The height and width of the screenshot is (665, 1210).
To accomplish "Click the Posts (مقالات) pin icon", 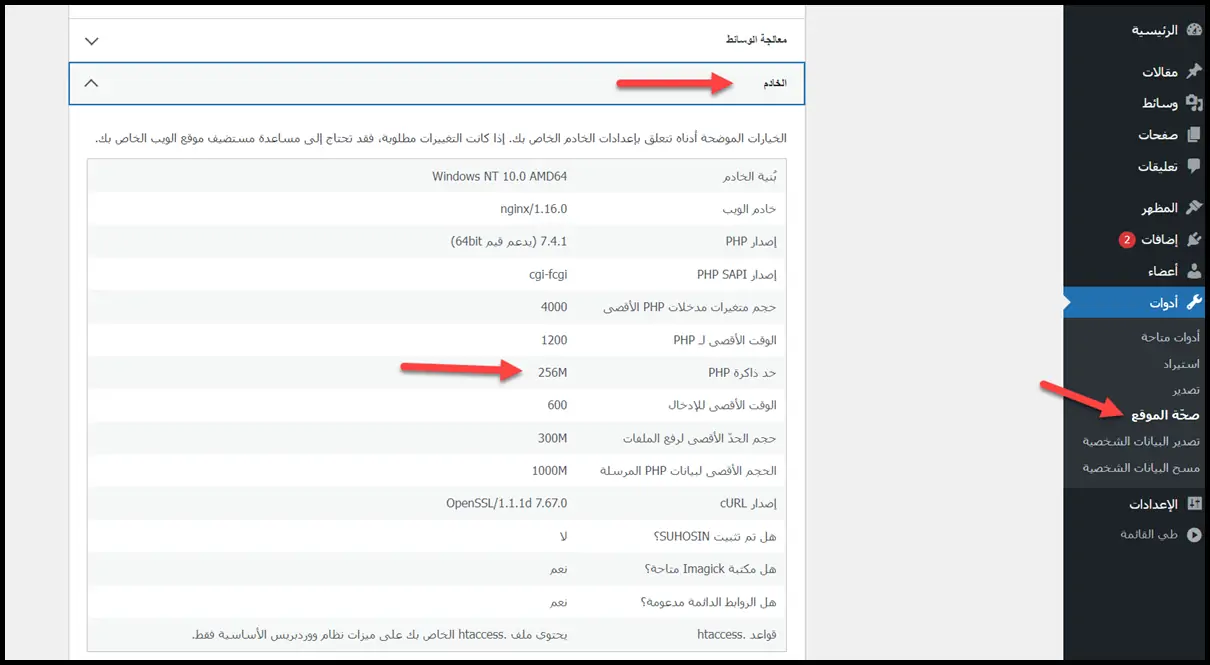I will [x=1193, y=72].
